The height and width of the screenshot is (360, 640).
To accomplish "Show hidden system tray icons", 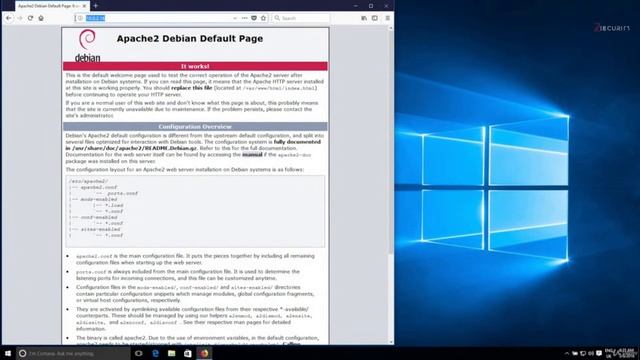I will (x=567, y=353).
